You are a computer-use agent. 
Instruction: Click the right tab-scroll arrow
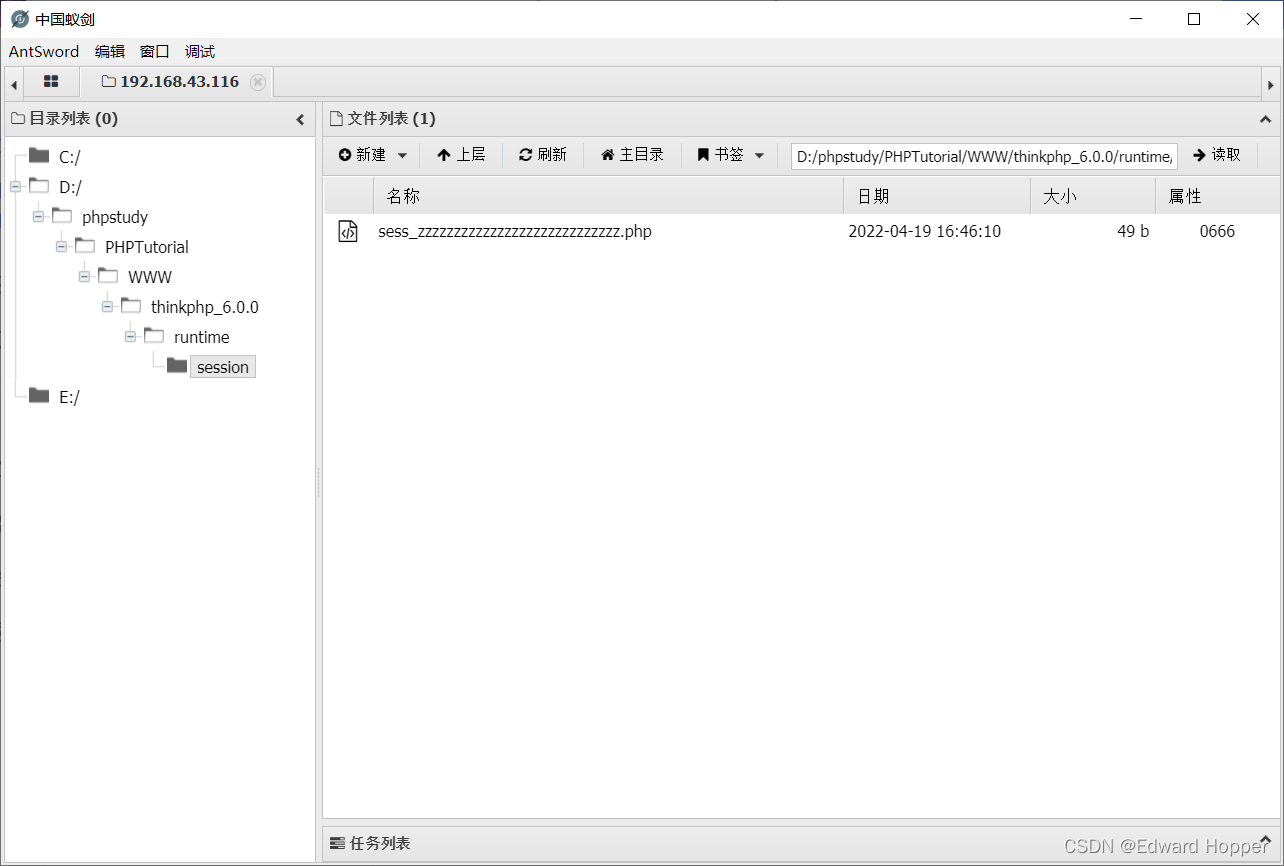(x=1272, y=83)
